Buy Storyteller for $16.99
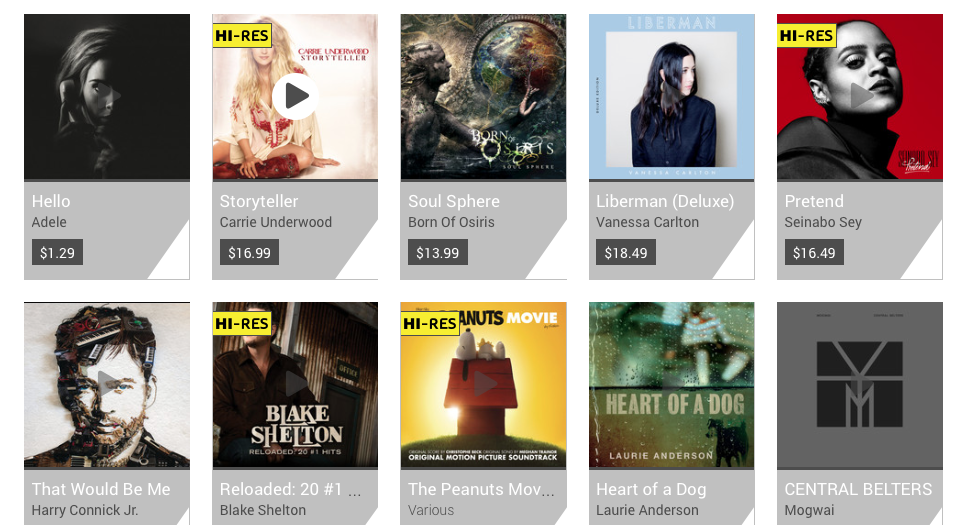This screenshot has width=964, height=525. point(249,253)
